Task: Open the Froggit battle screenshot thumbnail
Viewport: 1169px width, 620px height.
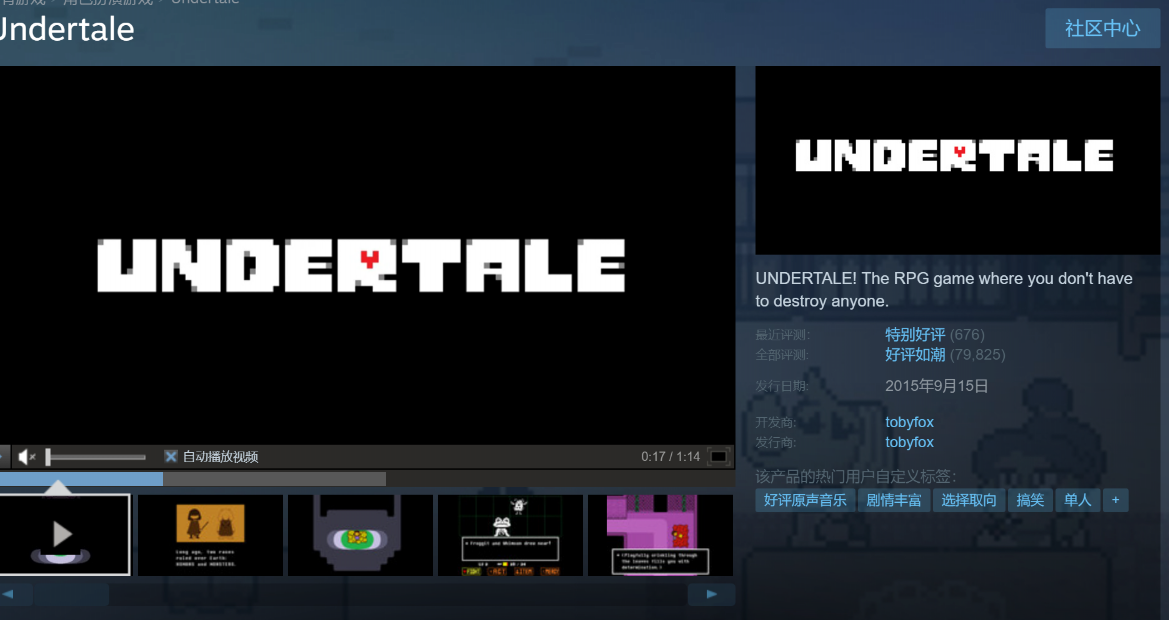Action: coord(510,534)
